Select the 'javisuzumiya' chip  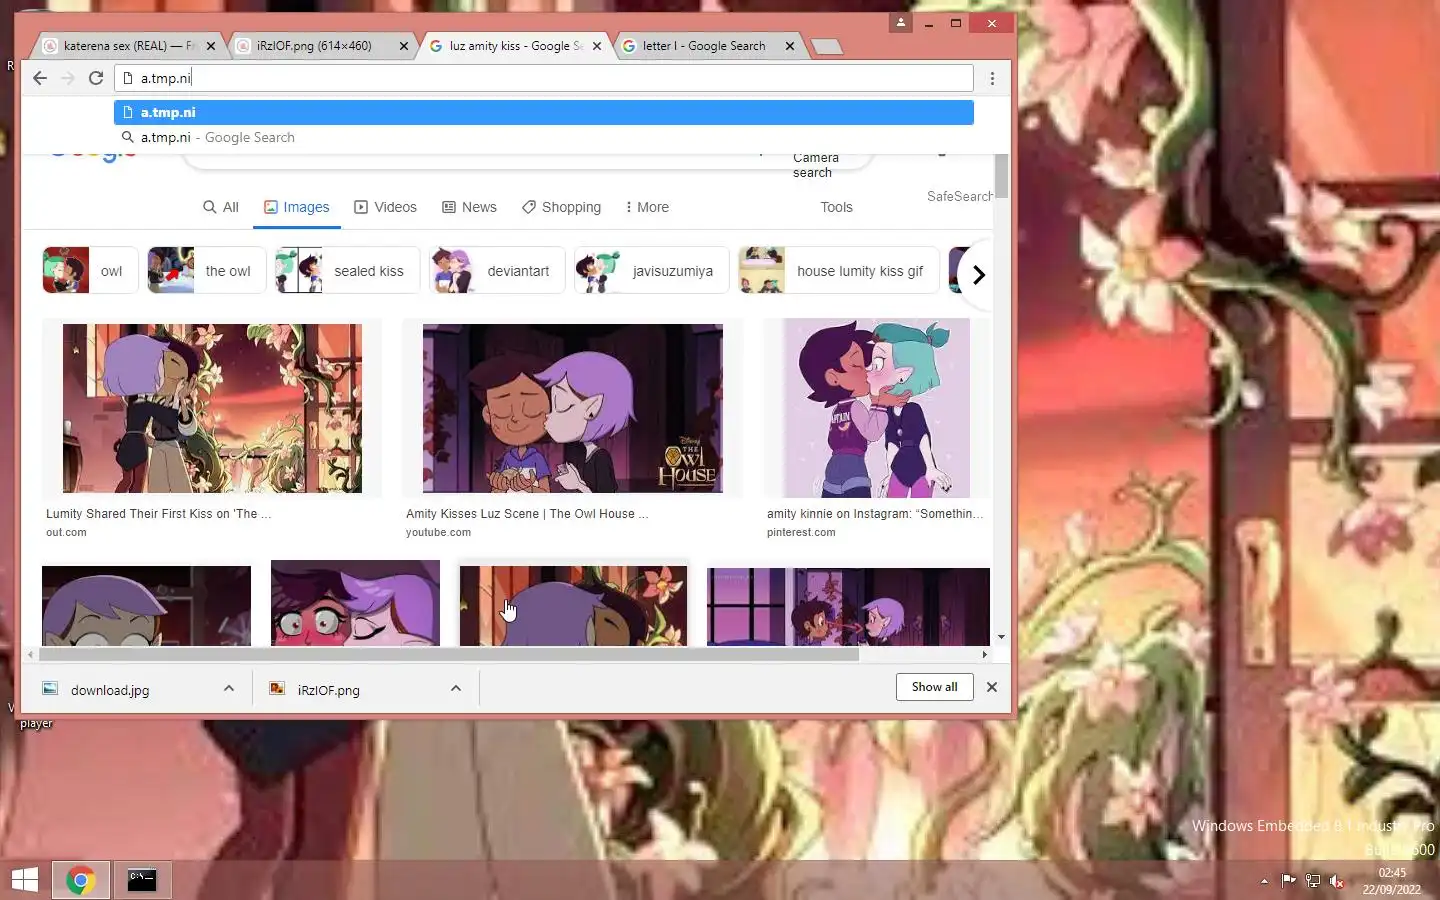pos(651,271)
